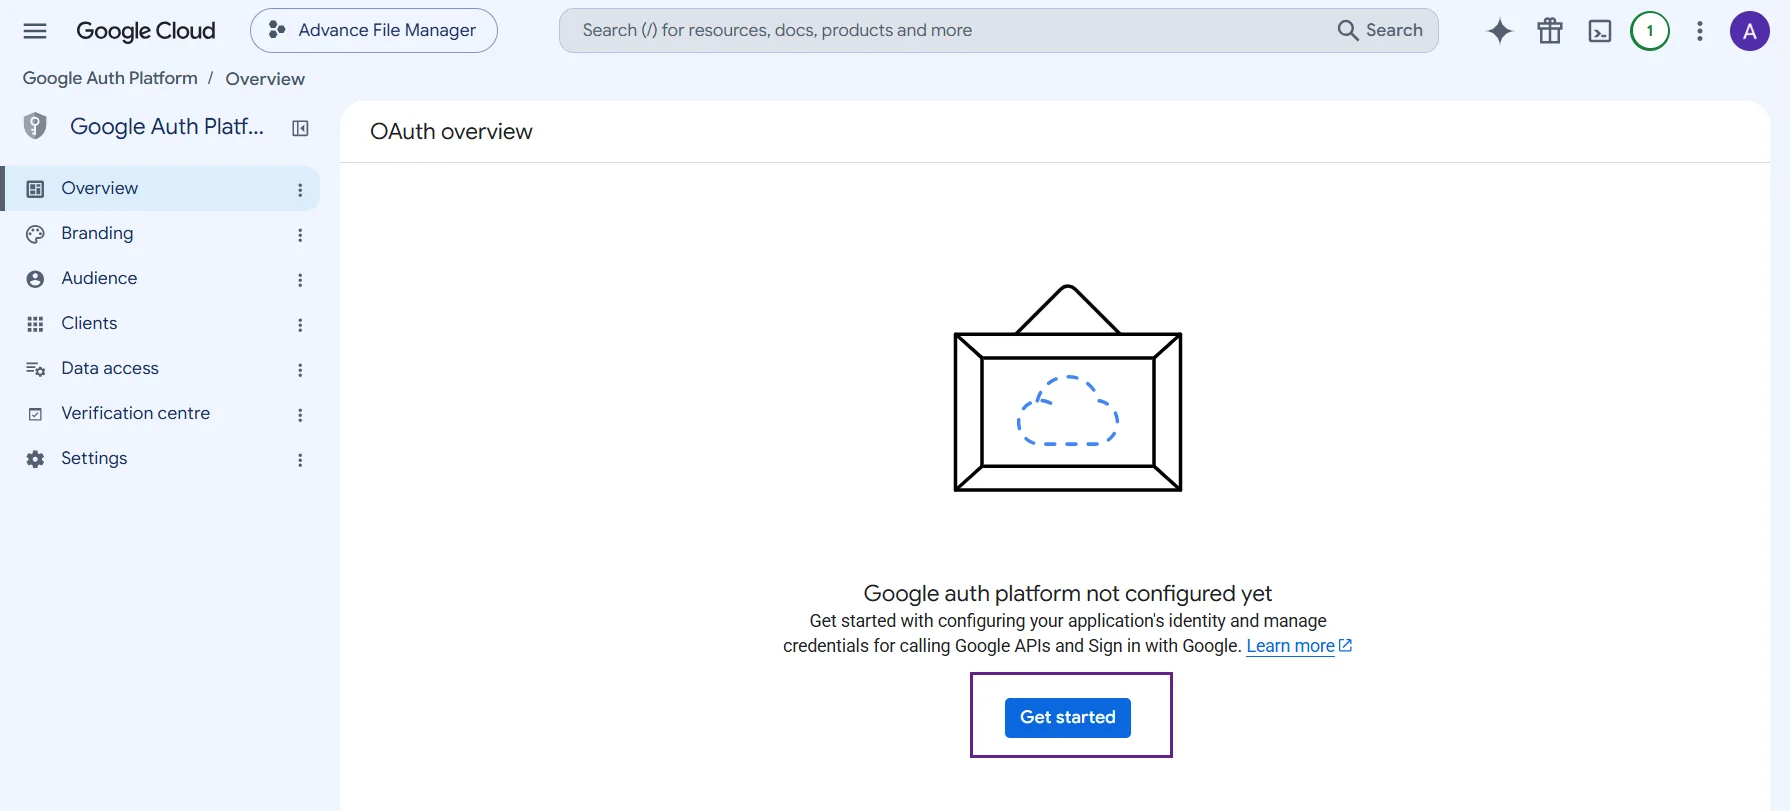
Task: Click the Clients apps grid icon
Action: coord(35,324)
